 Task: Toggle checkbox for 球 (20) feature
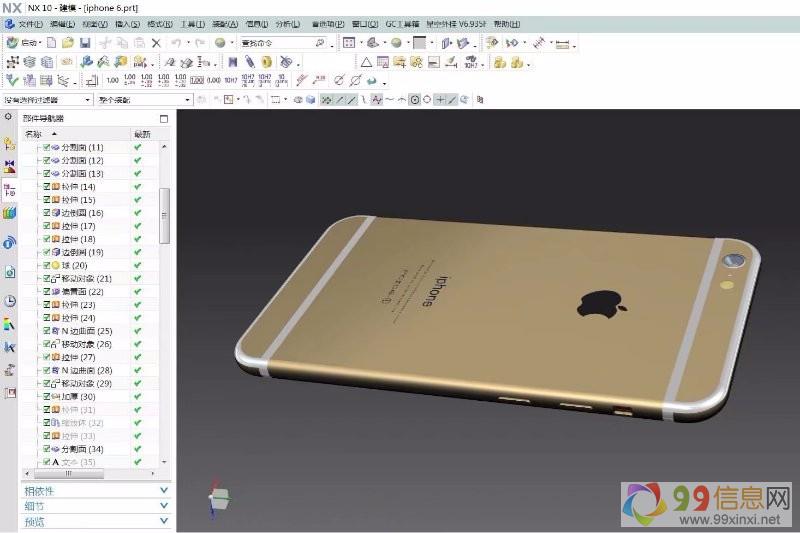(47, 265)
